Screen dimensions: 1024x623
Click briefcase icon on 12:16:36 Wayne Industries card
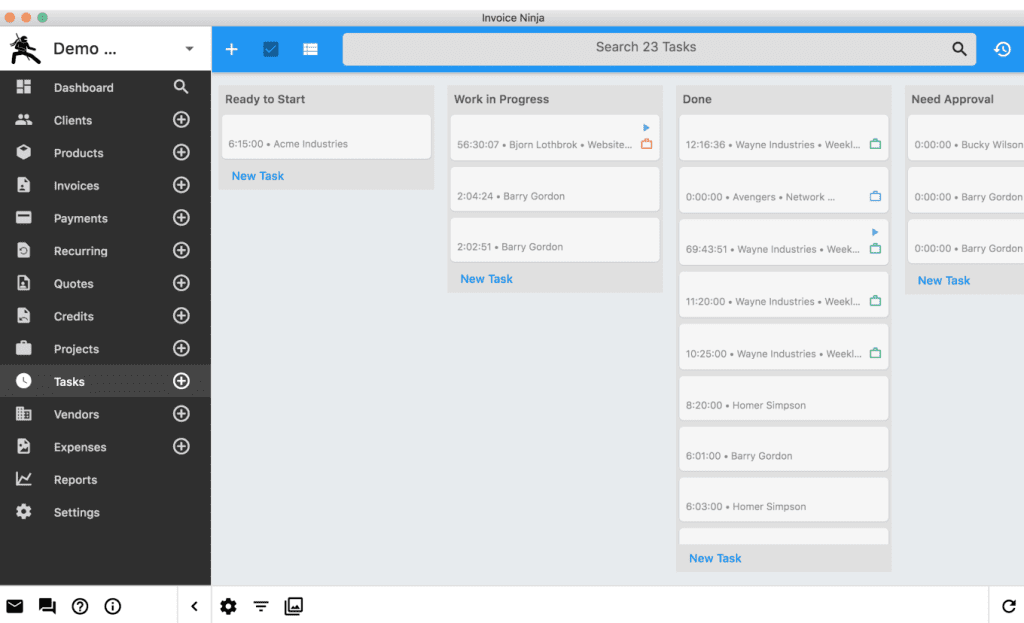(x=875, y=144)
